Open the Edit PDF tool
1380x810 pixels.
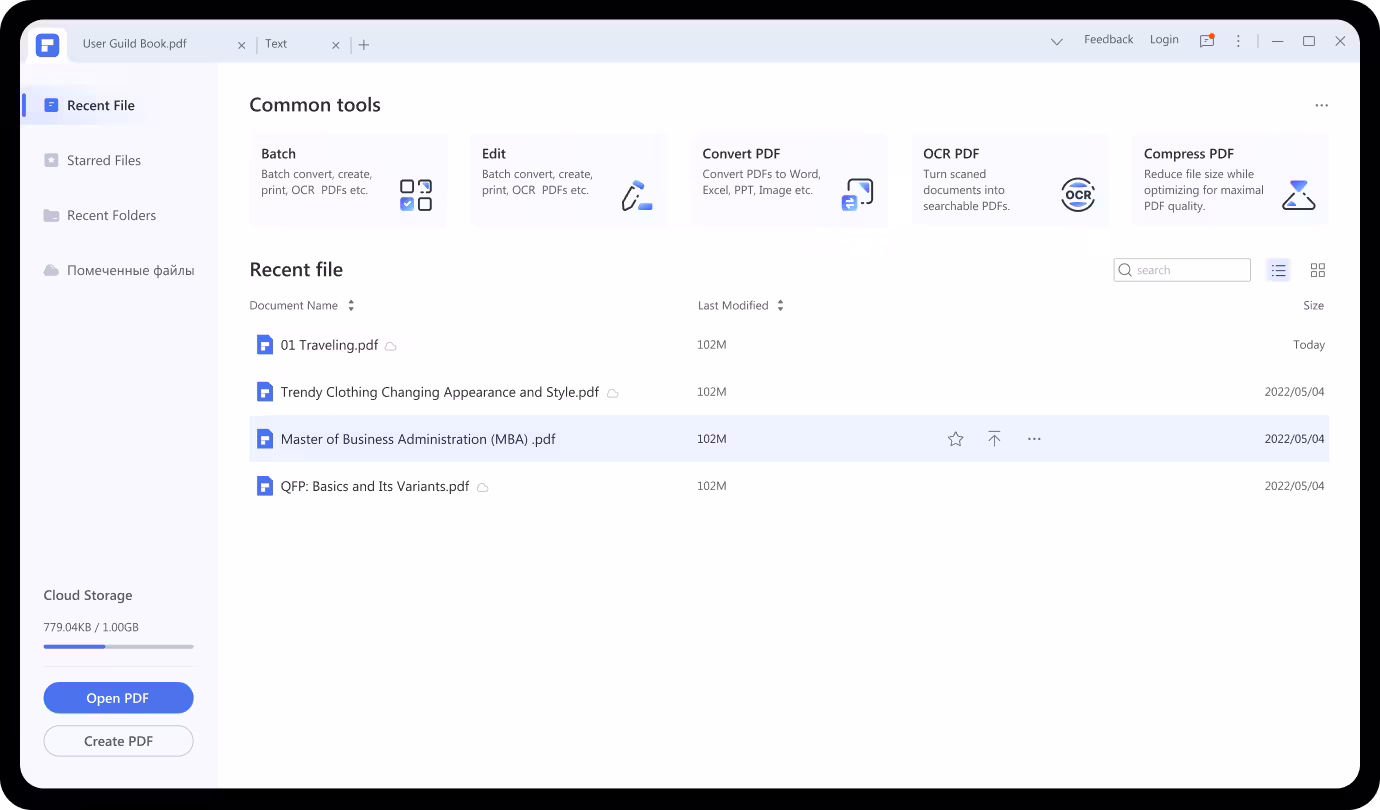pyautogui.click(x=568, y=180)
